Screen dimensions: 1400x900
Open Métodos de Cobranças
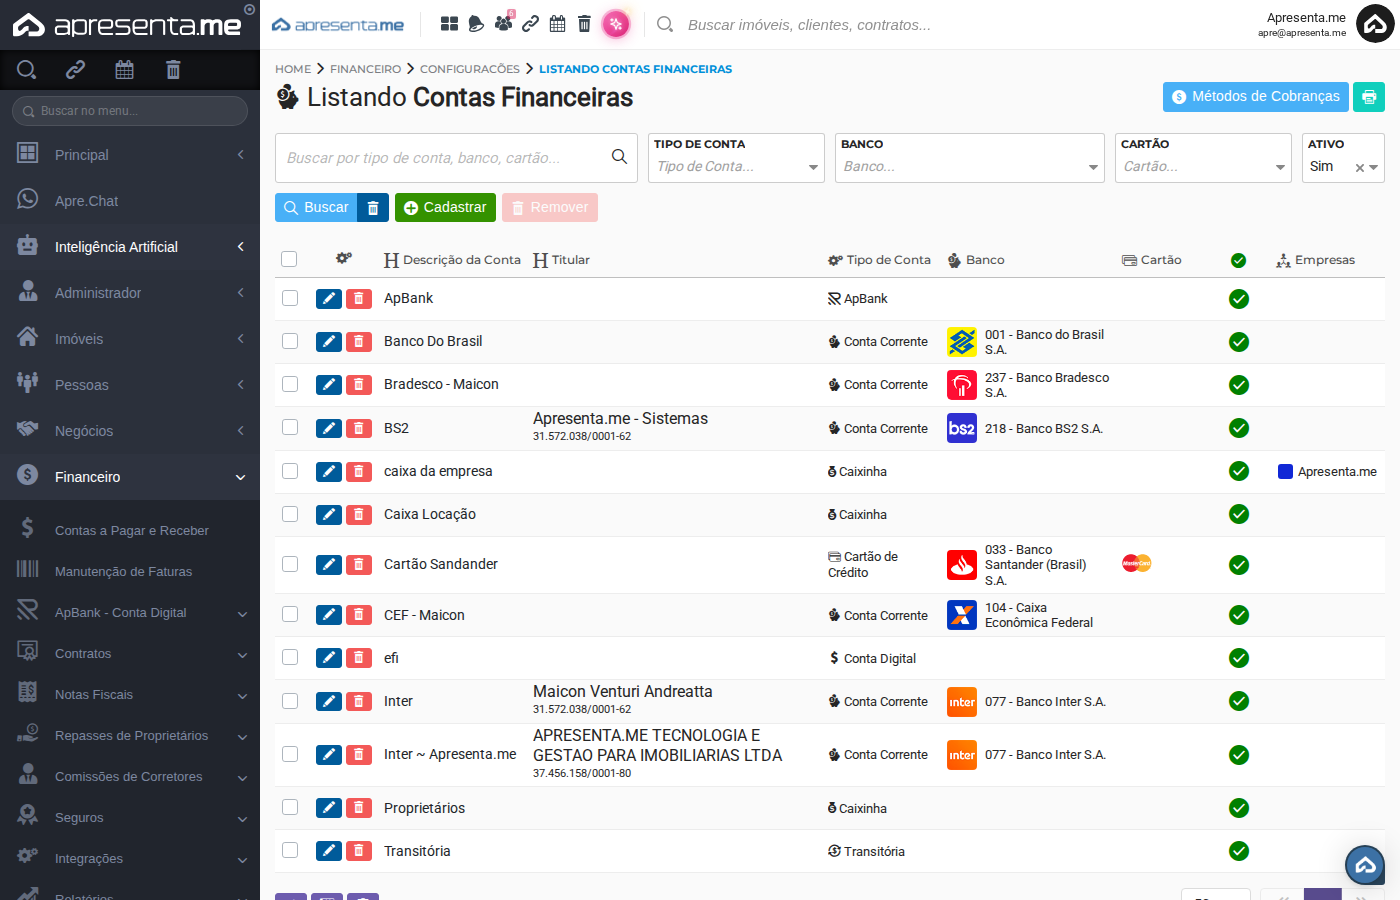tap(1255, 97)
